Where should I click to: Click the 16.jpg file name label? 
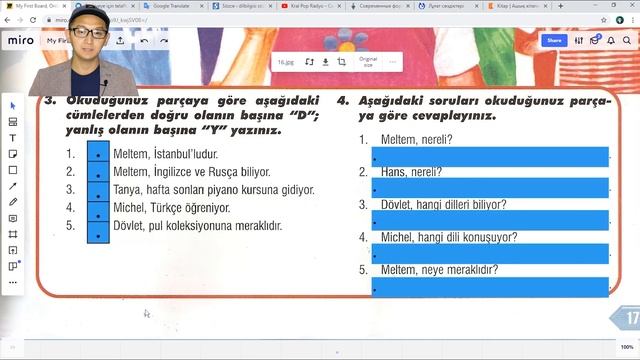(x=286, y=62)
